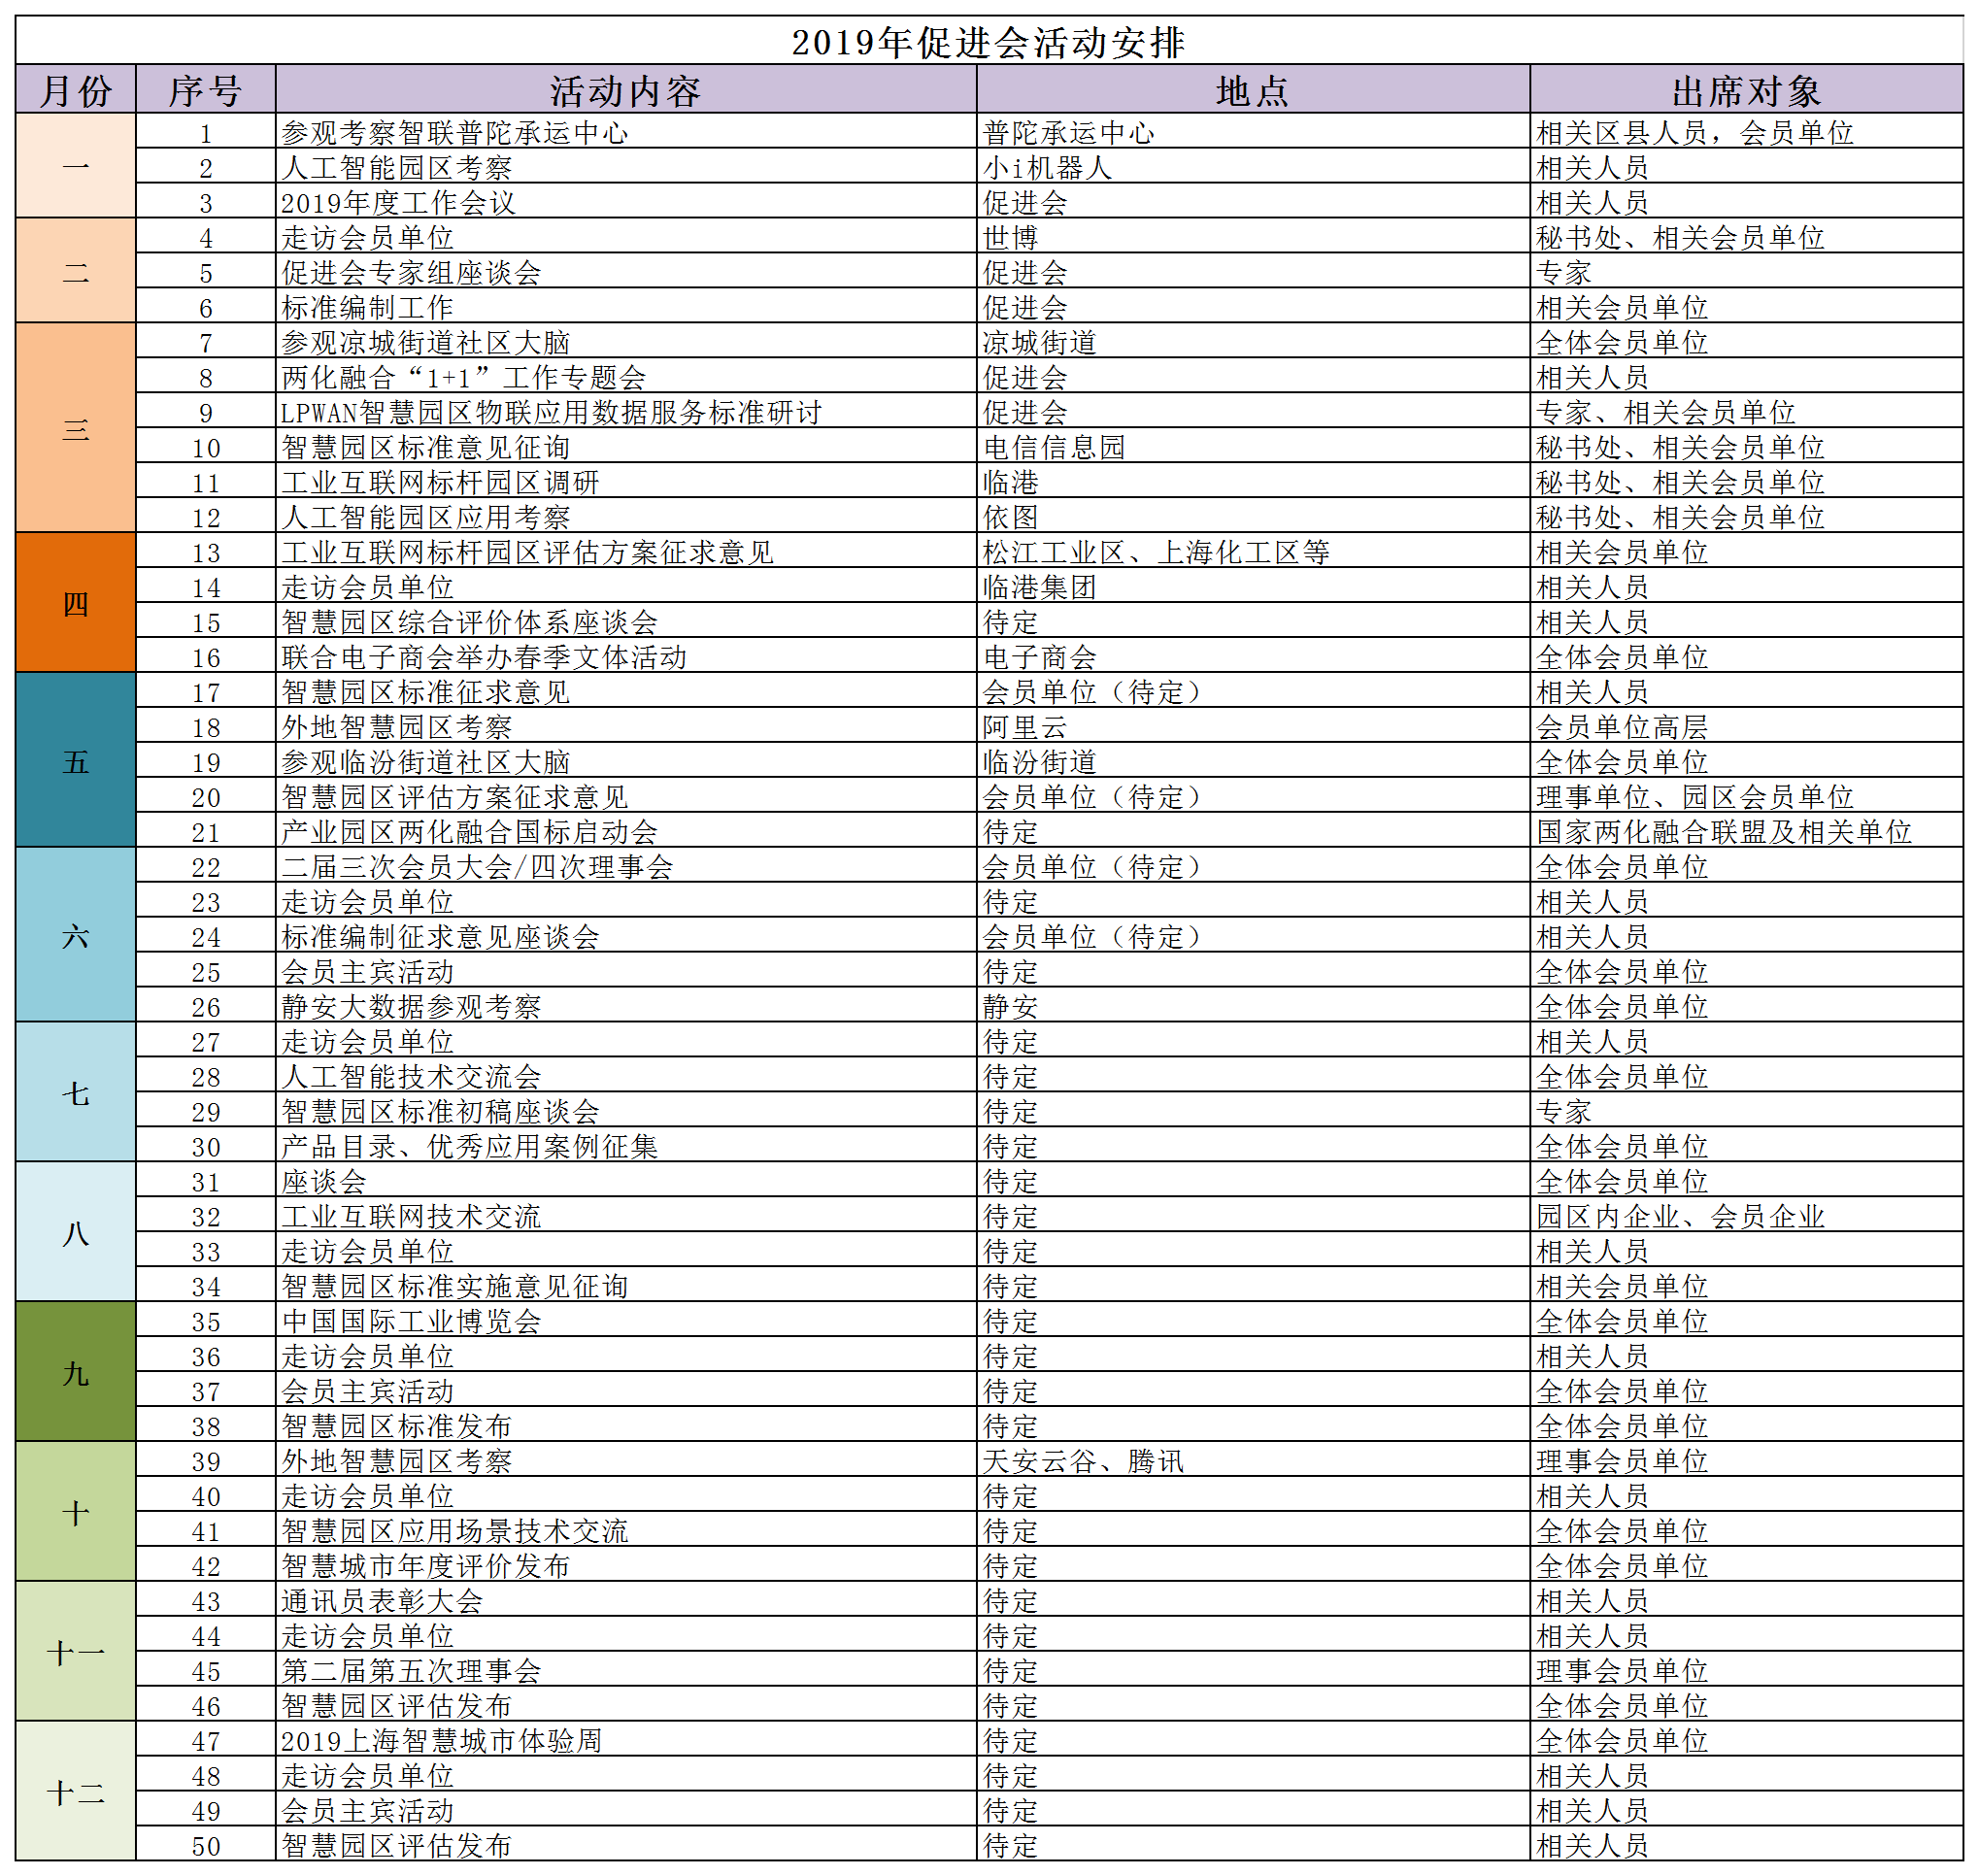Image resolution: width=1979 pixels, height=1876 pixels.
Task: Select cell 两化融合“1+1”工作专题会
Action: pyautogui.click(x=626, y=376)
